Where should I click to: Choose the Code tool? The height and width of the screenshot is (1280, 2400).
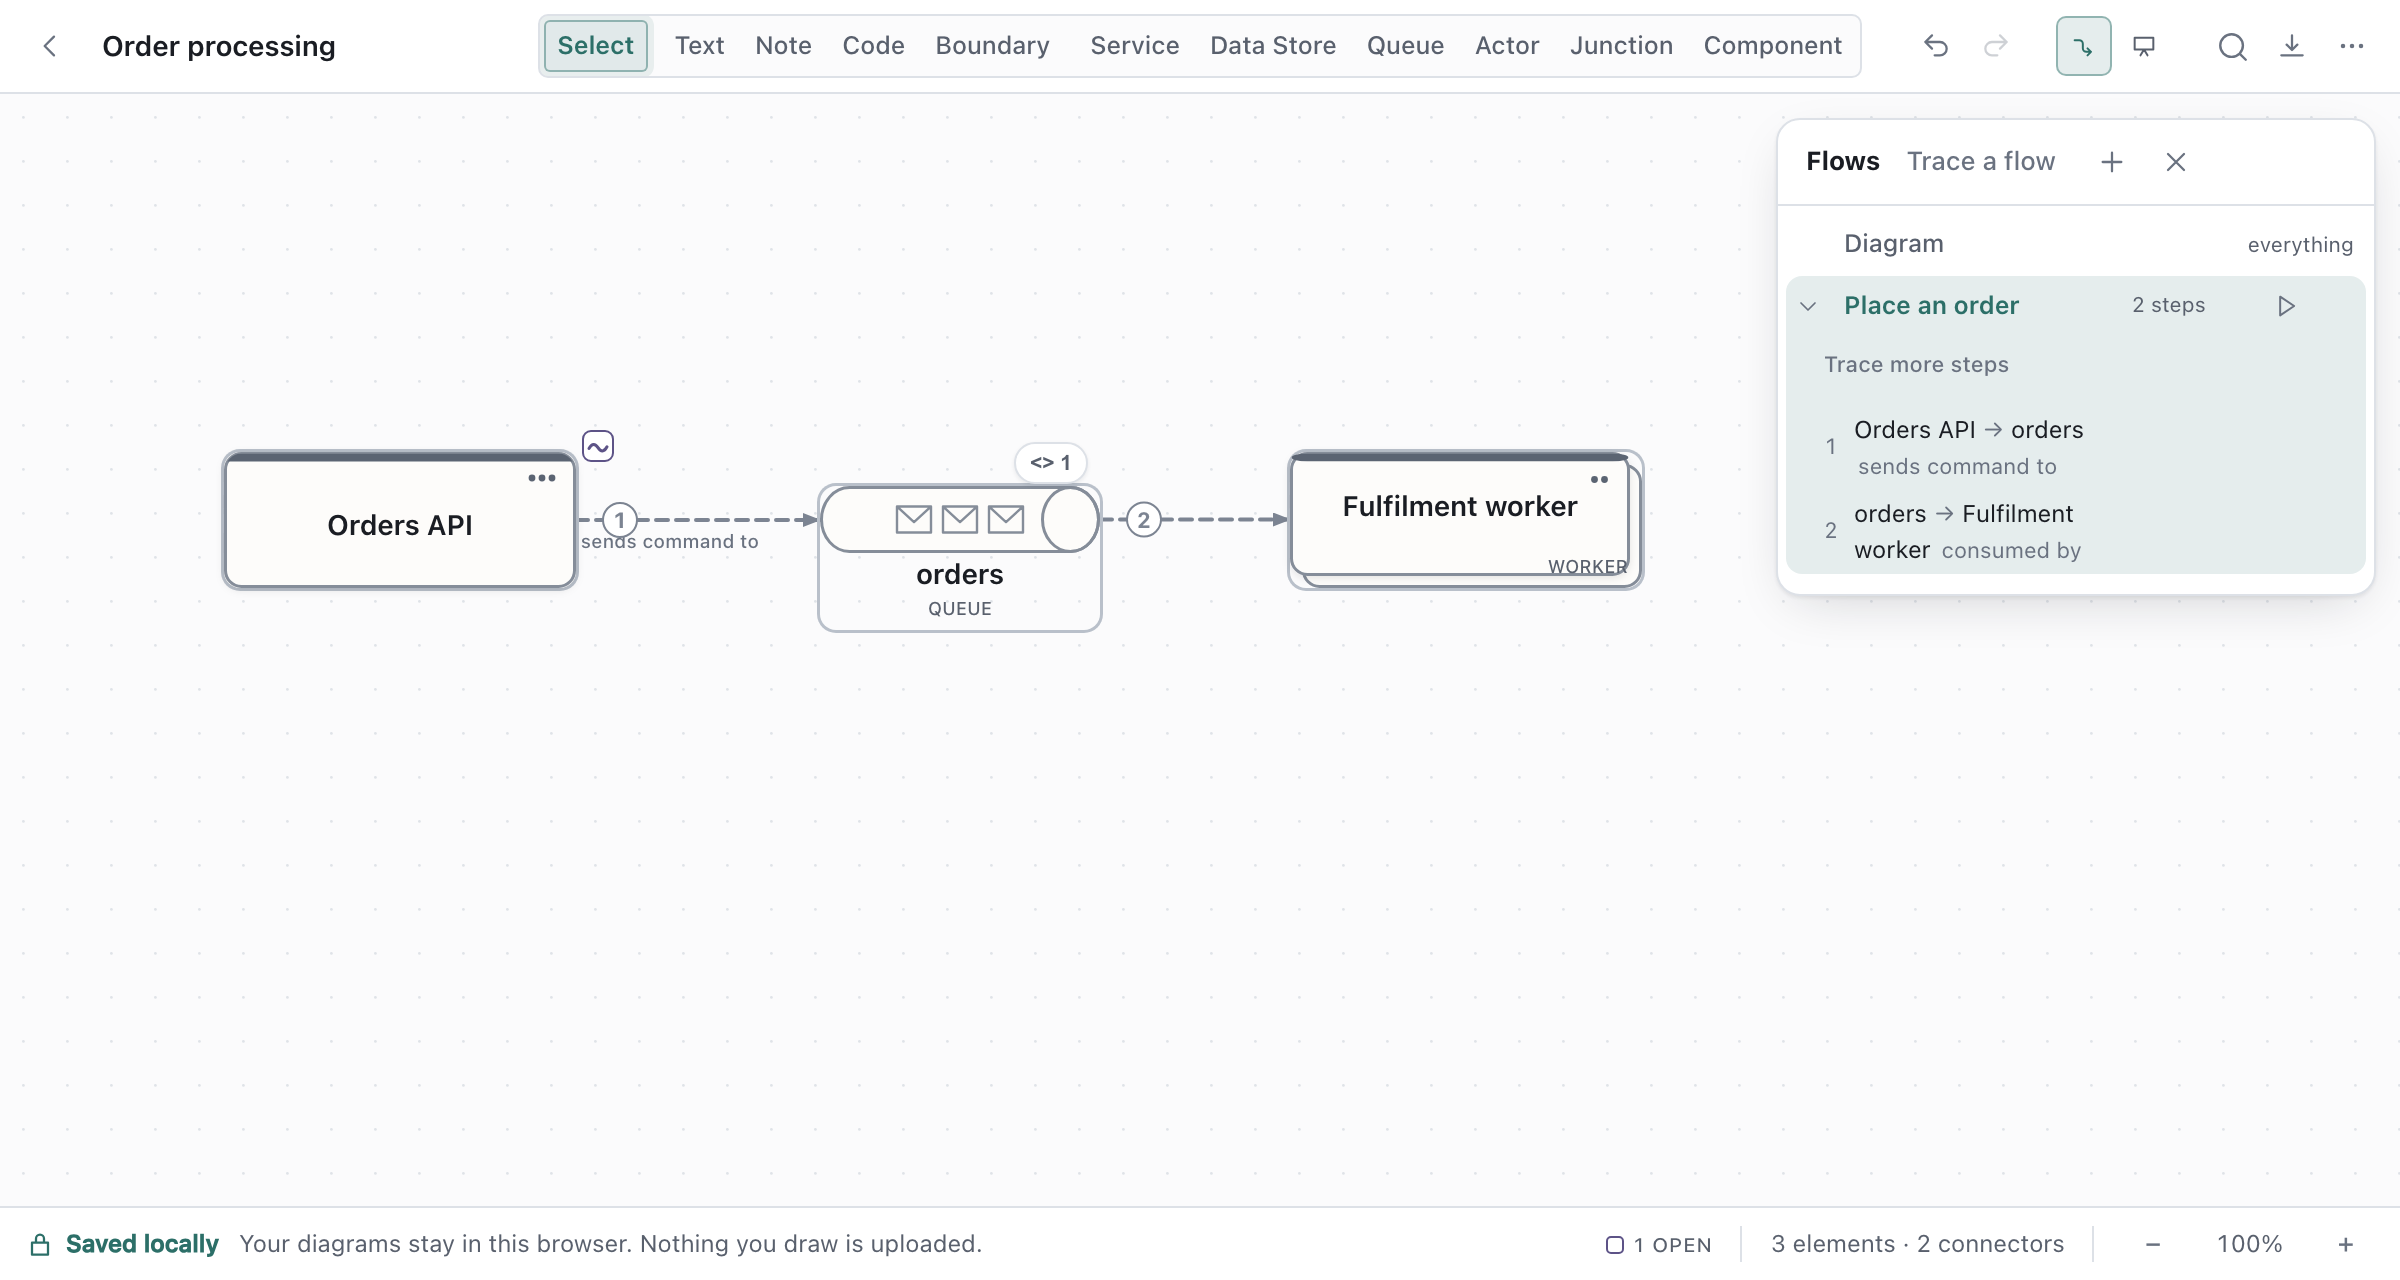[873, 46]
